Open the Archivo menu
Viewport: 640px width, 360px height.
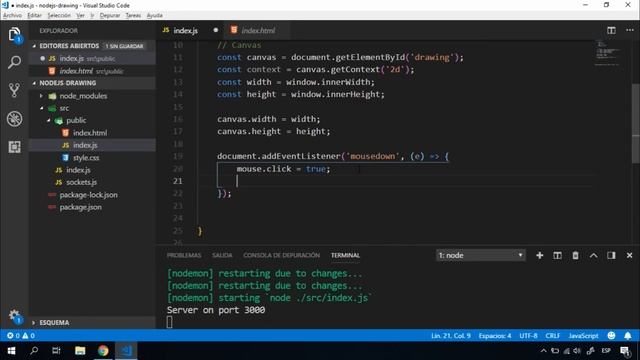[12, 15]
